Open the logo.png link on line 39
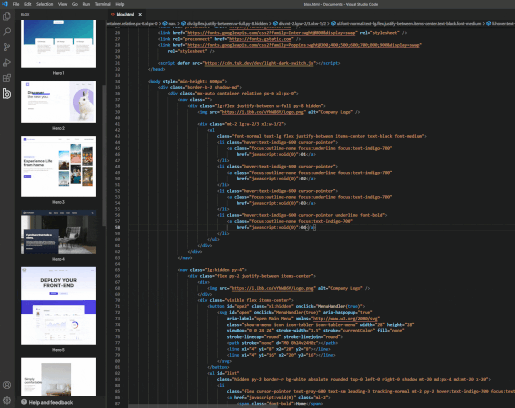This screenshot has height=408, width=515. [263, 112]
